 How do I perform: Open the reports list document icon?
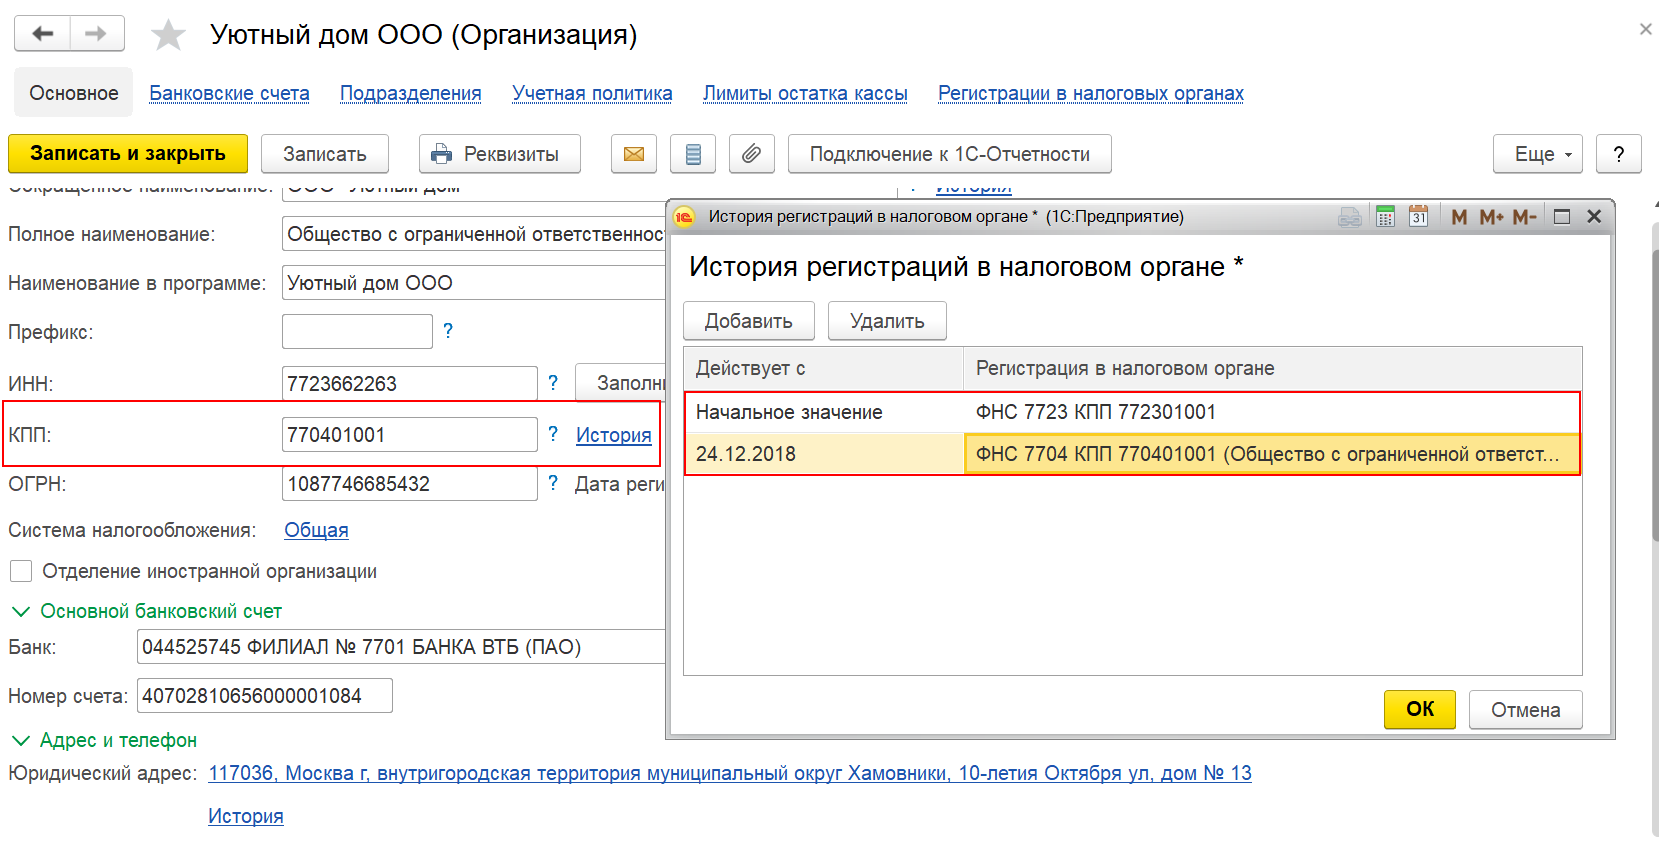[x=693, y=154]
